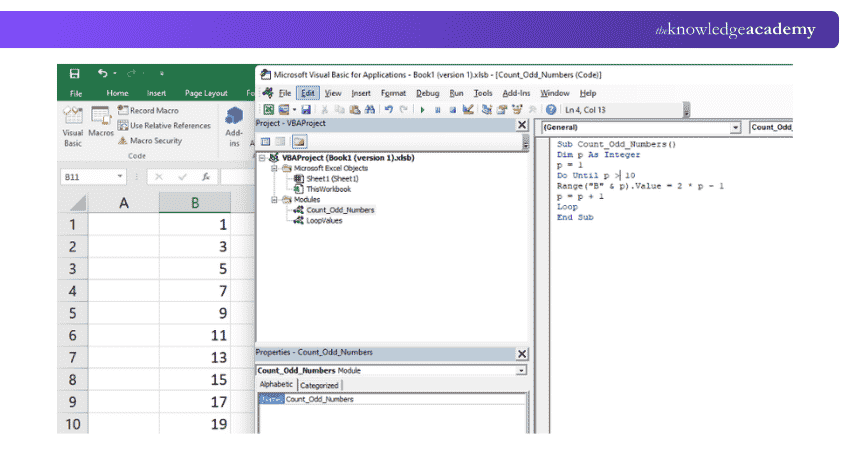Toggle Design Mode icon
The image size is (850, 450).
coord(468,110)
